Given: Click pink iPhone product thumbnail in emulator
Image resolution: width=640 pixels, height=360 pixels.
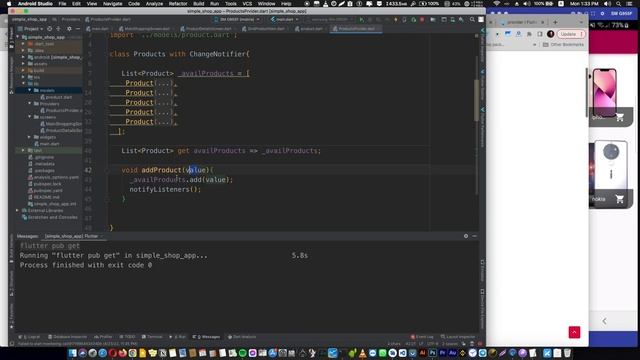Looking at the screenshot, I should (x=604, y=93).
